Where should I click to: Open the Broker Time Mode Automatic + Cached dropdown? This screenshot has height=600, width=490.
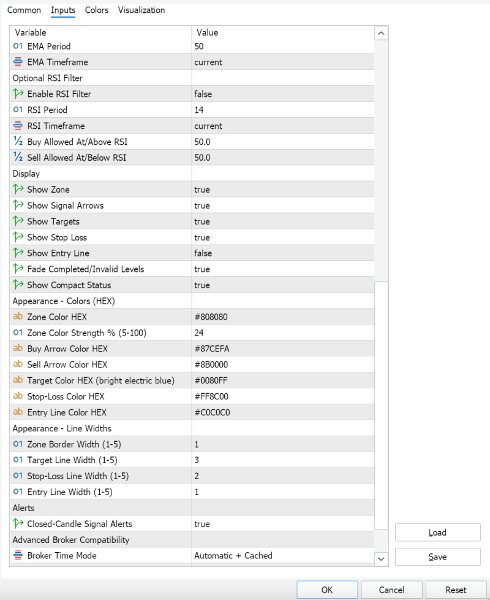[283, 556]
